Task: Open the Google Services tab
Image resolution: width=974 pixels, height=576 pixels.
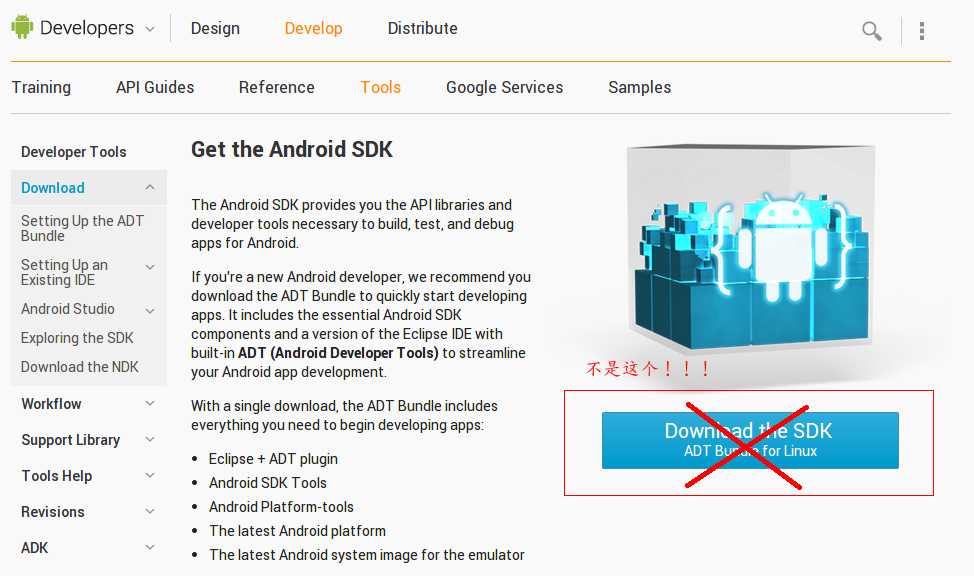Action: [x=504, y=88]
